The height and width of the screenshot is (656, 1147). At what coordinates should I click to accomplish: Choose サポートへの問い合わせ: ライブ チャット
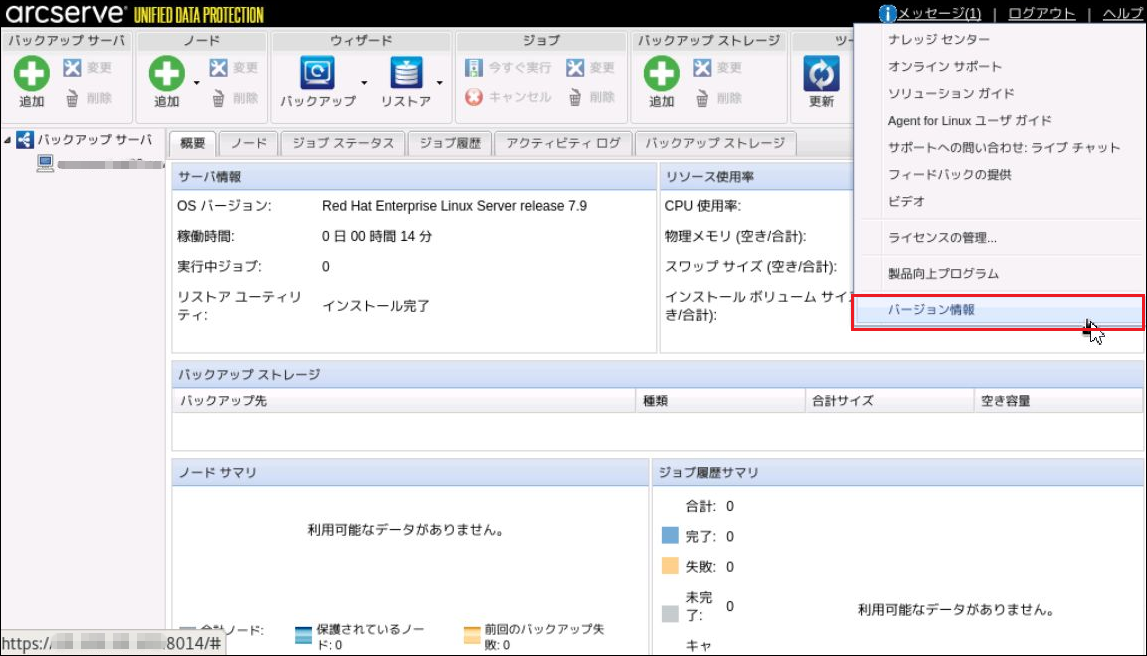[x=1004, y=148]
